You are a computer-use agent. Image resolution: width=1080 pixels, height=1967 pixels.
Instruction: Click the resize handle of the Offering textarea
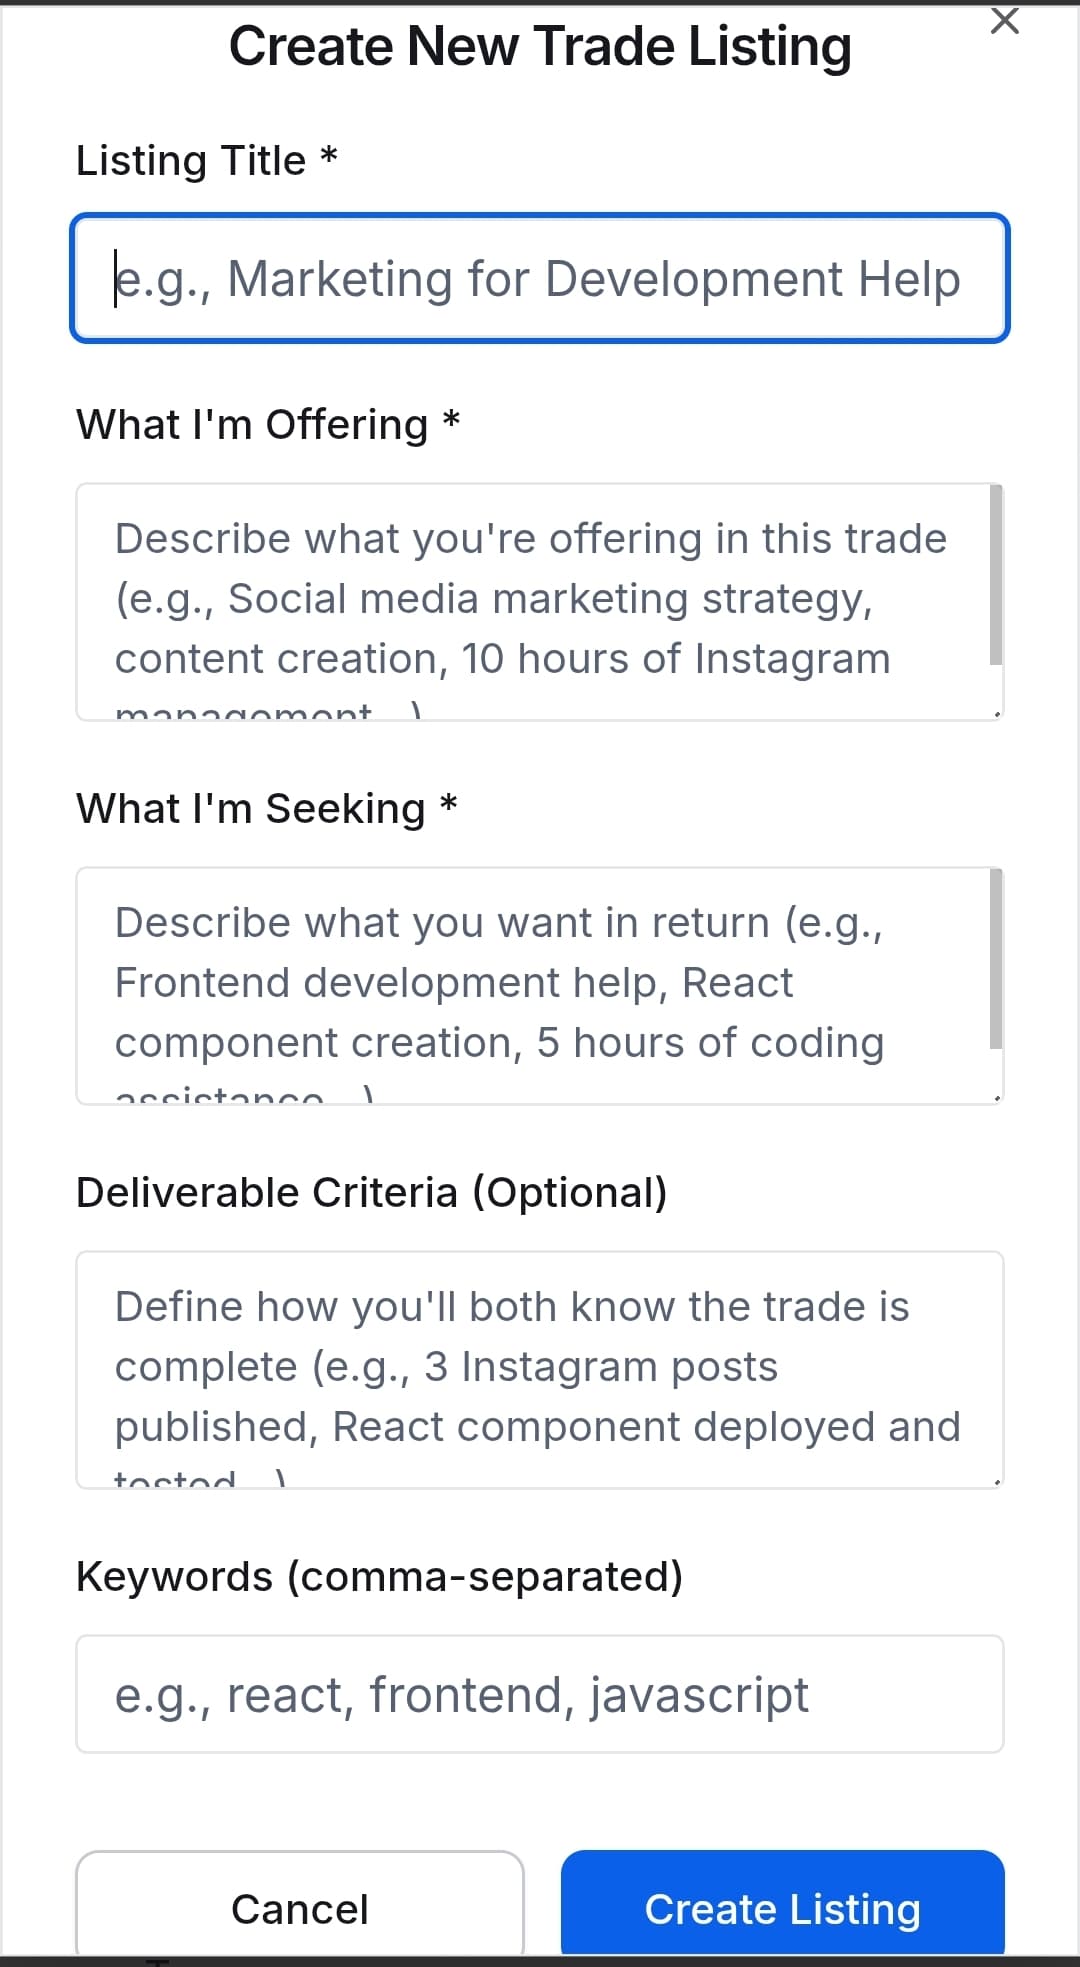(x=996, y=709)
